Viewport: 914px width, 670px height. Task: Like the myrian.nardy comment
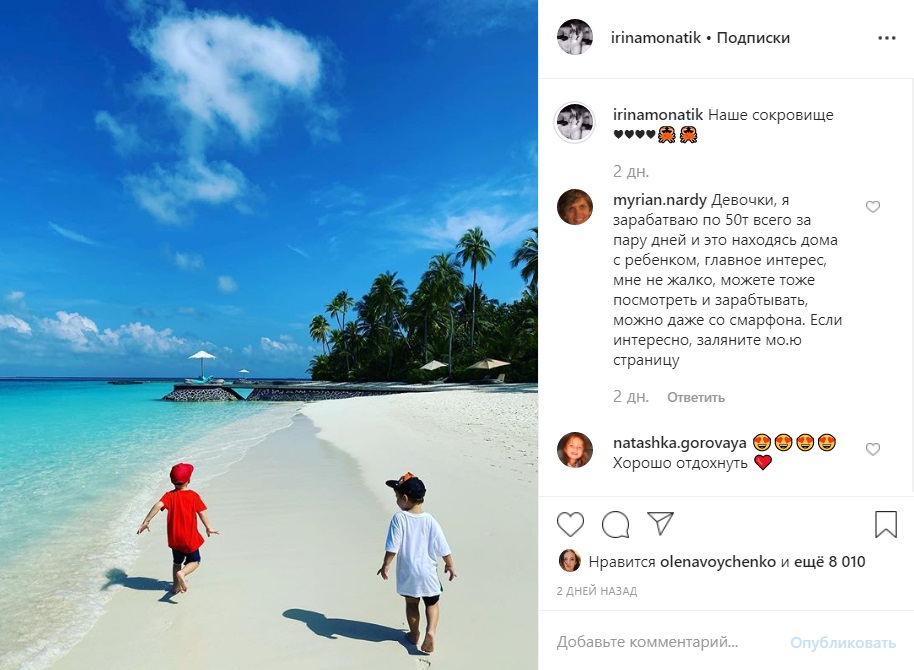coord(873,206)
